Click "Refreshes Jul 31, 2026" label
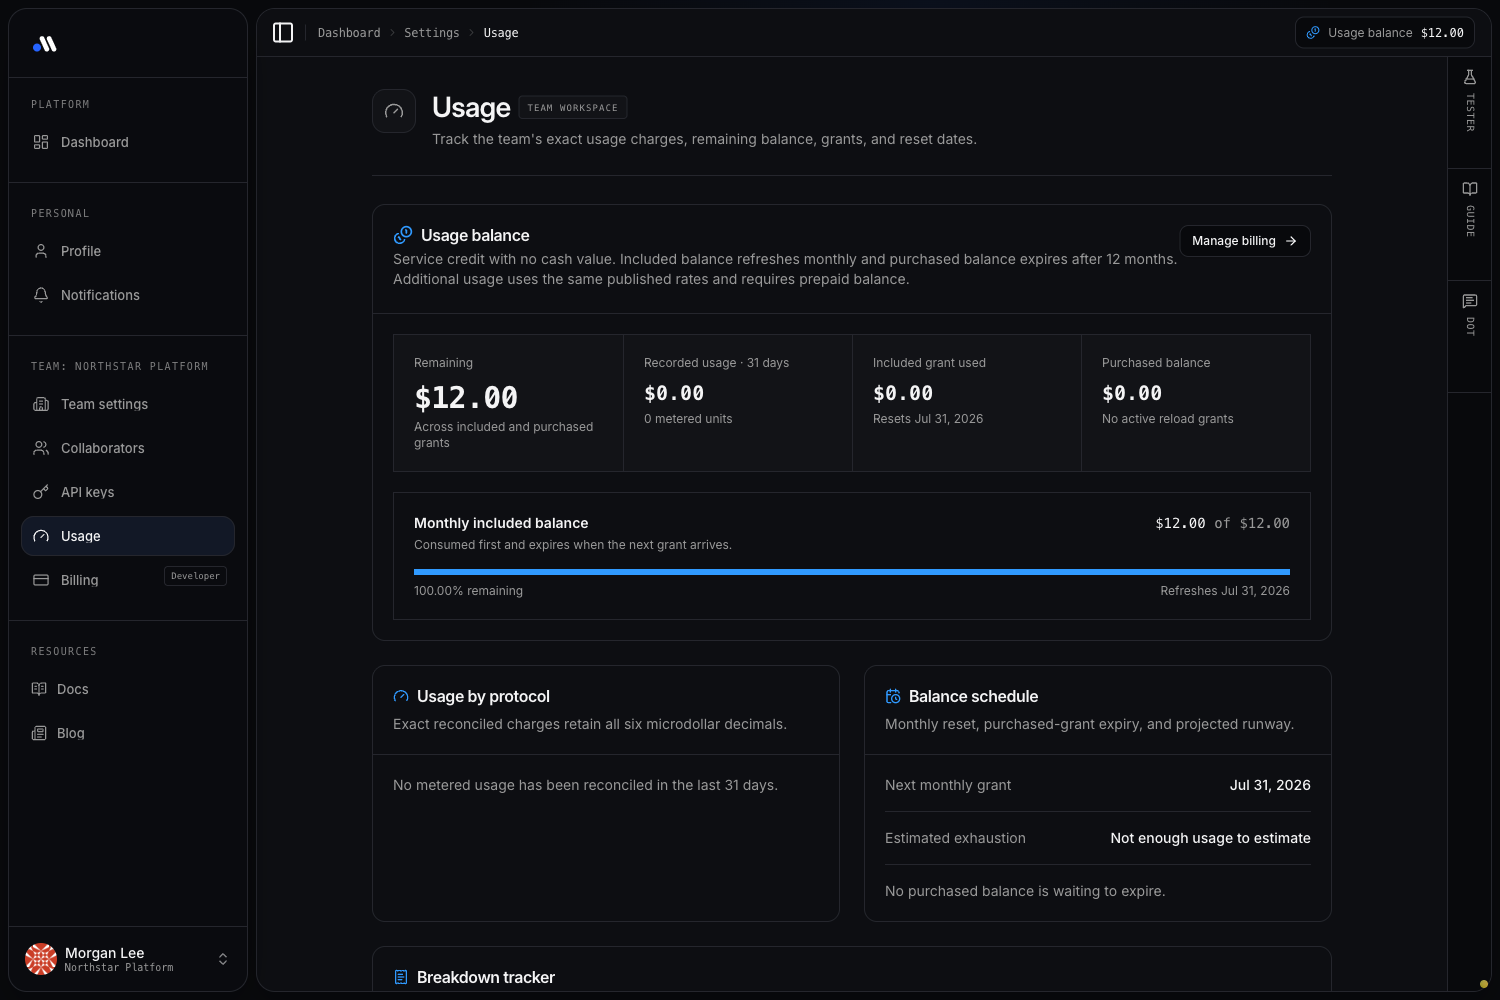Image resolution: width=1500 pixels, height=1000 pixels. [1225, 591]
